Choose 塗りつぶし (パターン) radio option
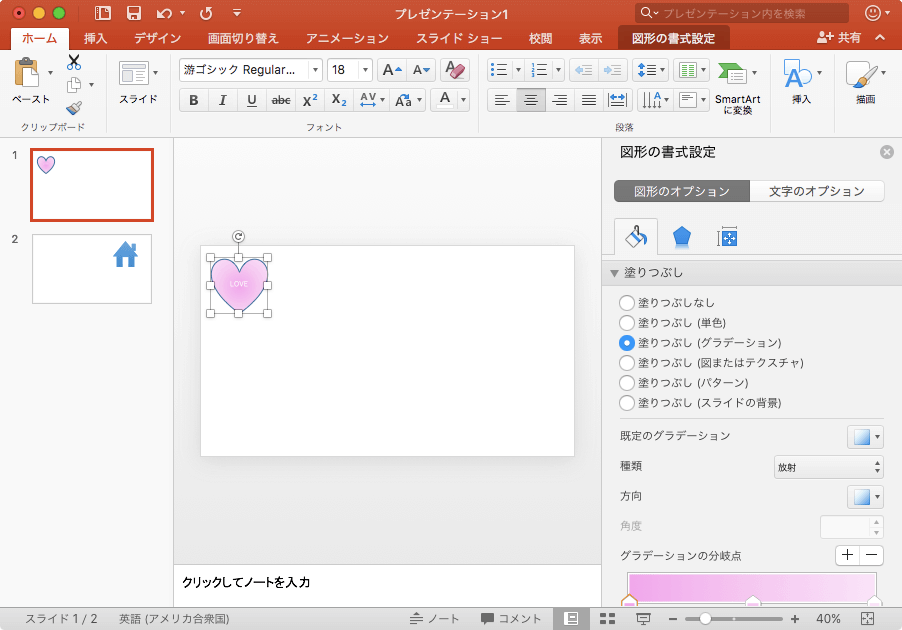 click(x=627, y=382)
